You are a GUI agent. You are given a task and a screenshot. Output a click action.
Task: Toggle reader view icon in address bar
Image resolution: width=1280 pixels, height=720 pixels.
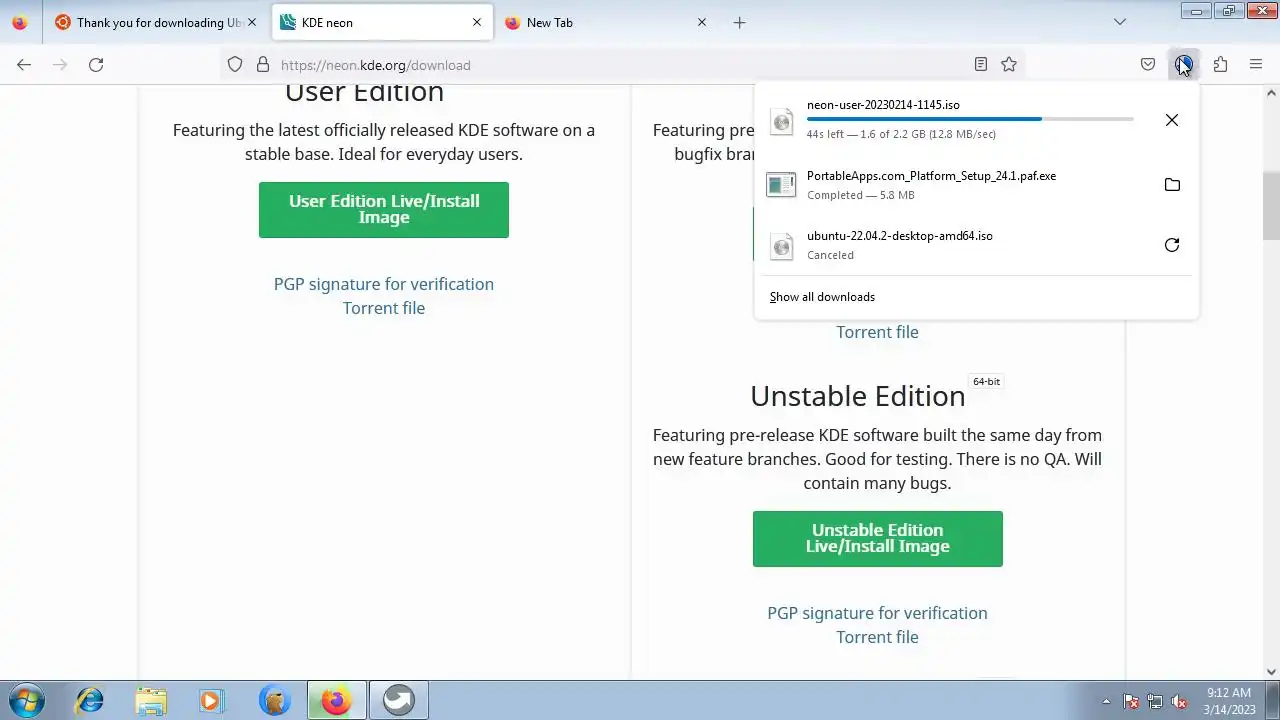coord(981,65)
